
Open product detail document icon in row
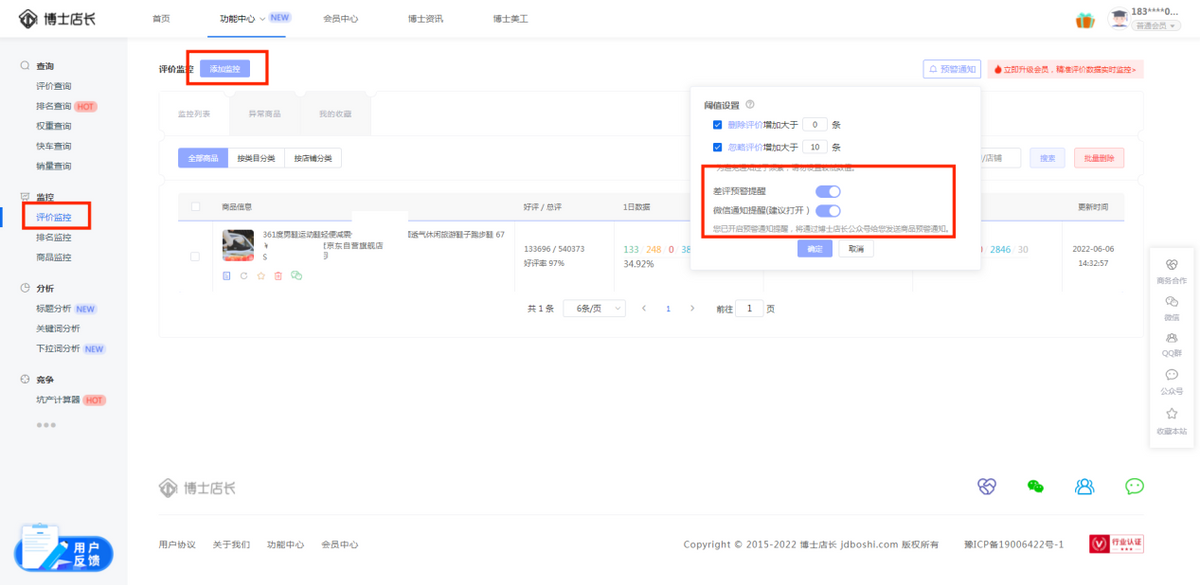[227, 276]
